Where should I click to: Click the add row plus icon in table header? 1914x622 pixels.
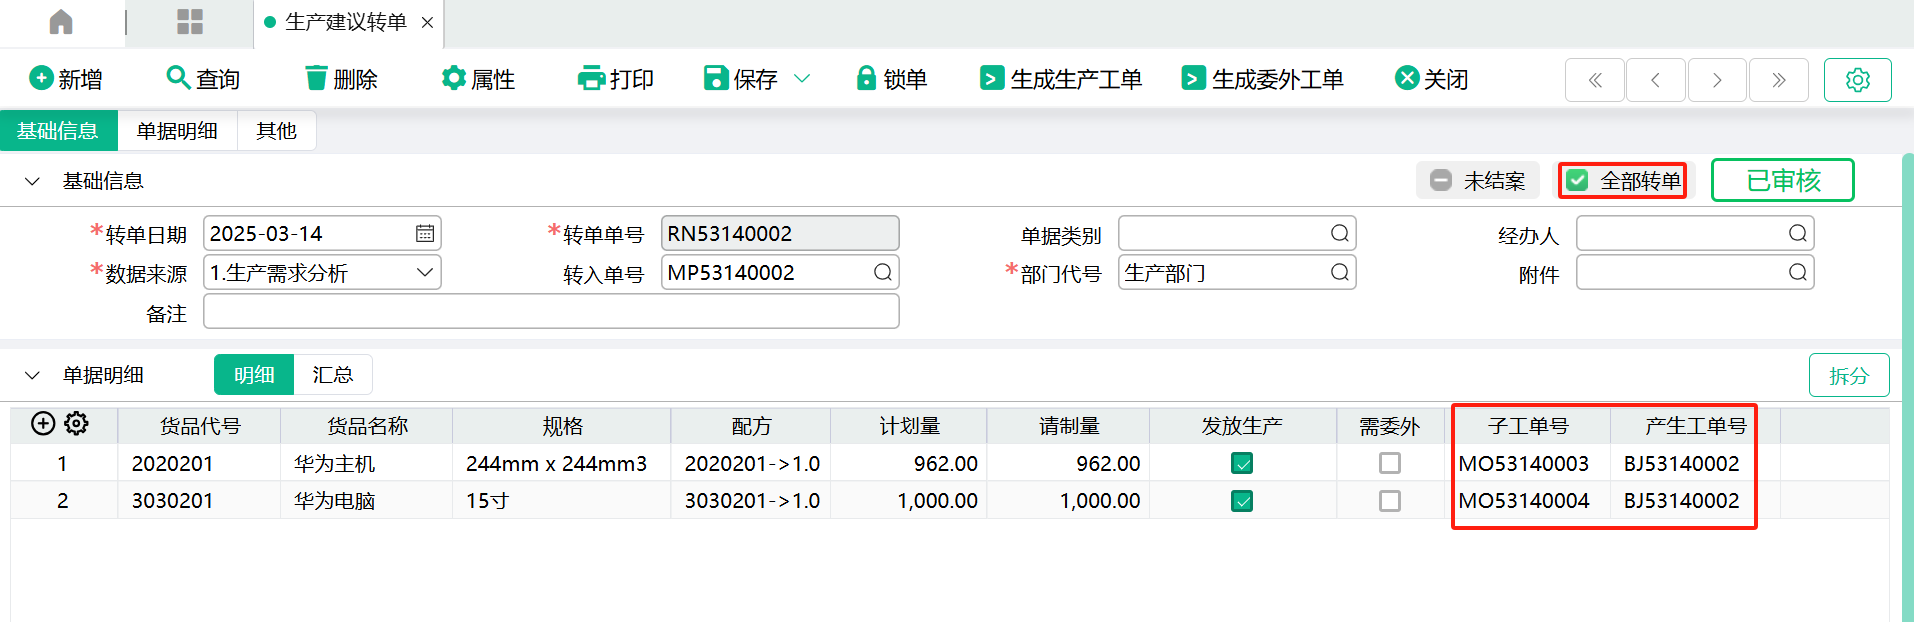click(x=43, y=424)
